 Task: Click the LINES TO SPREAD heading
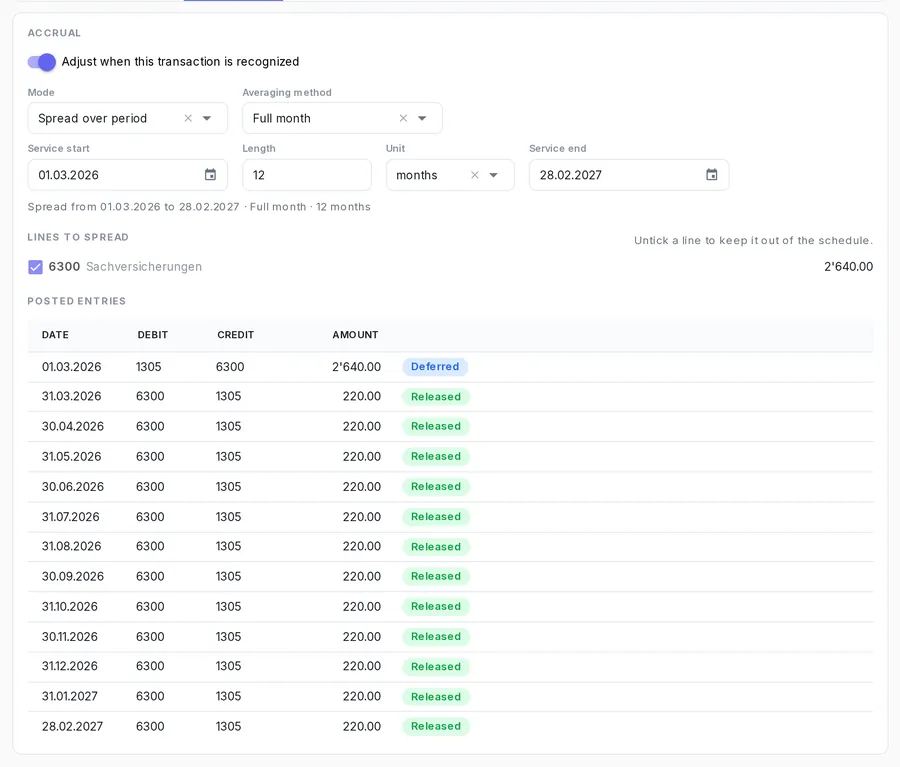(x=78, y=237)
